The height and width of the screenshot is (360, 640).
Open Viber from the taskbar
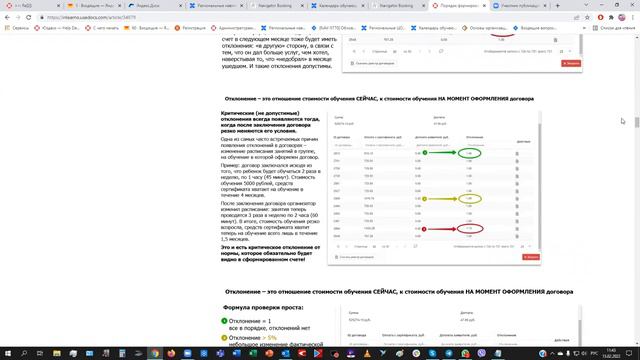pos(482,353)
